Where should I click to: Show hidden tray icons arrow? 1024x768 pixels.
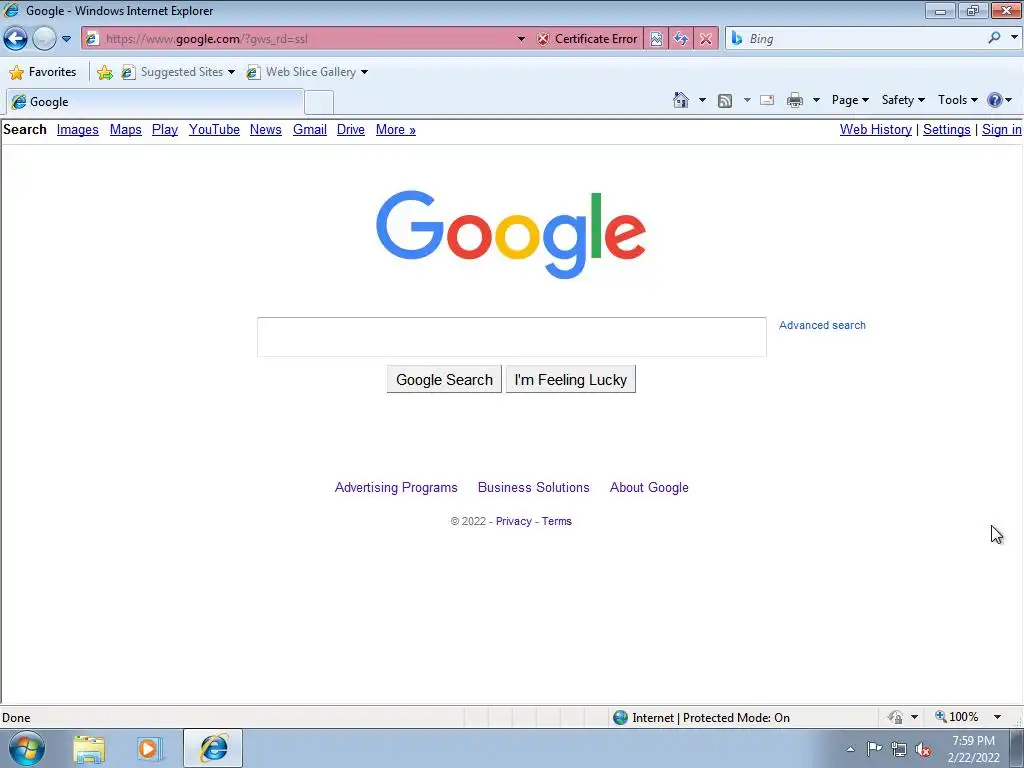pos(850,749)
